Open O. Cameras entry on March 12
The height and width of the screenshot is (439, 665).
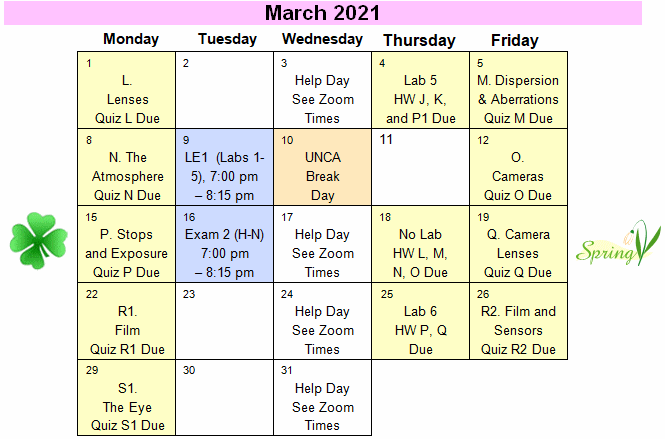click(518, 168)
